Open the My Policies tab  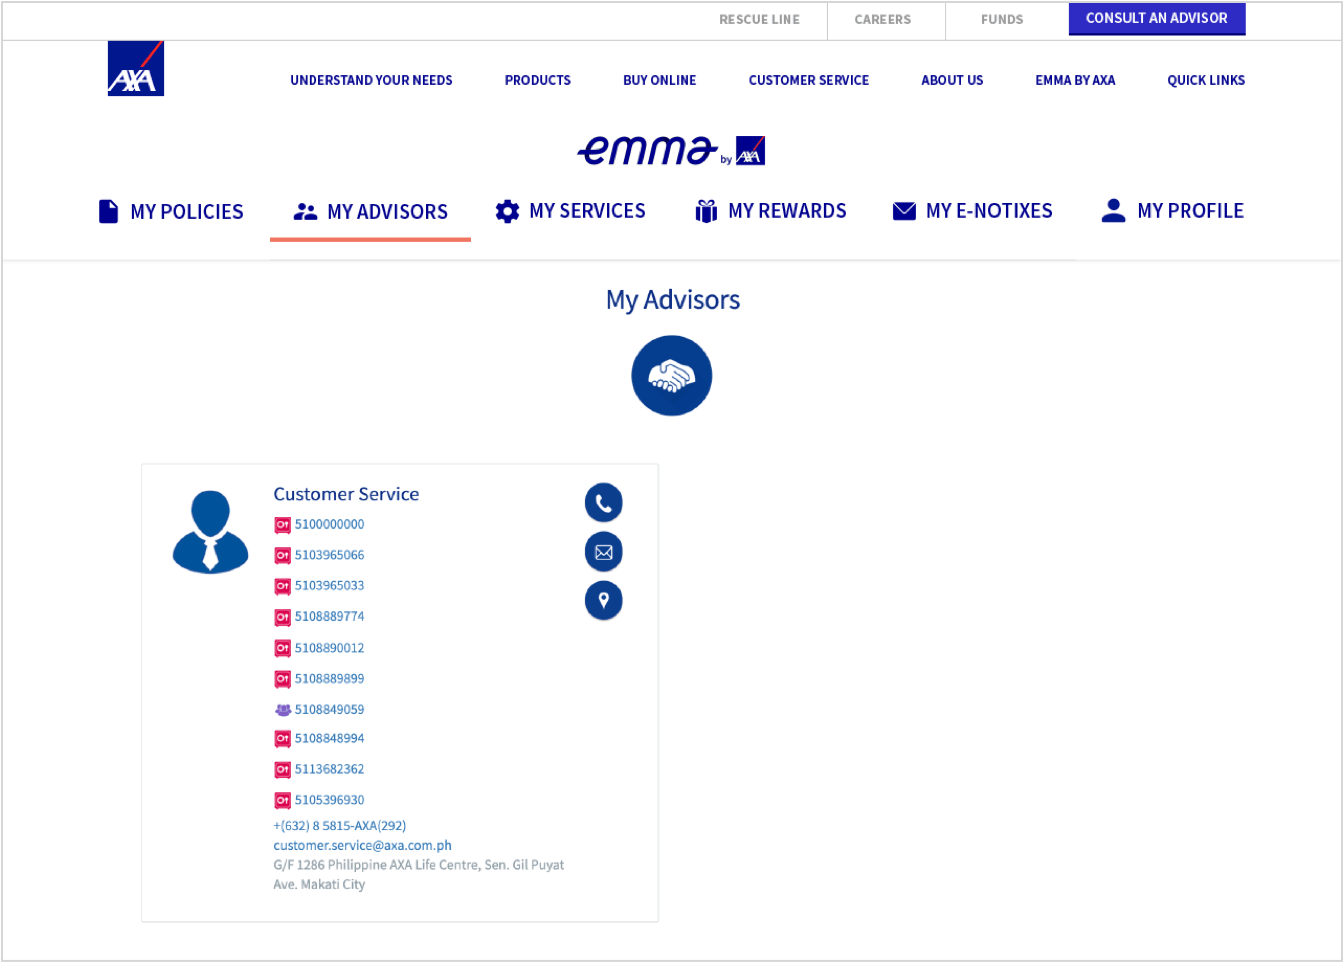coord(171,212)
